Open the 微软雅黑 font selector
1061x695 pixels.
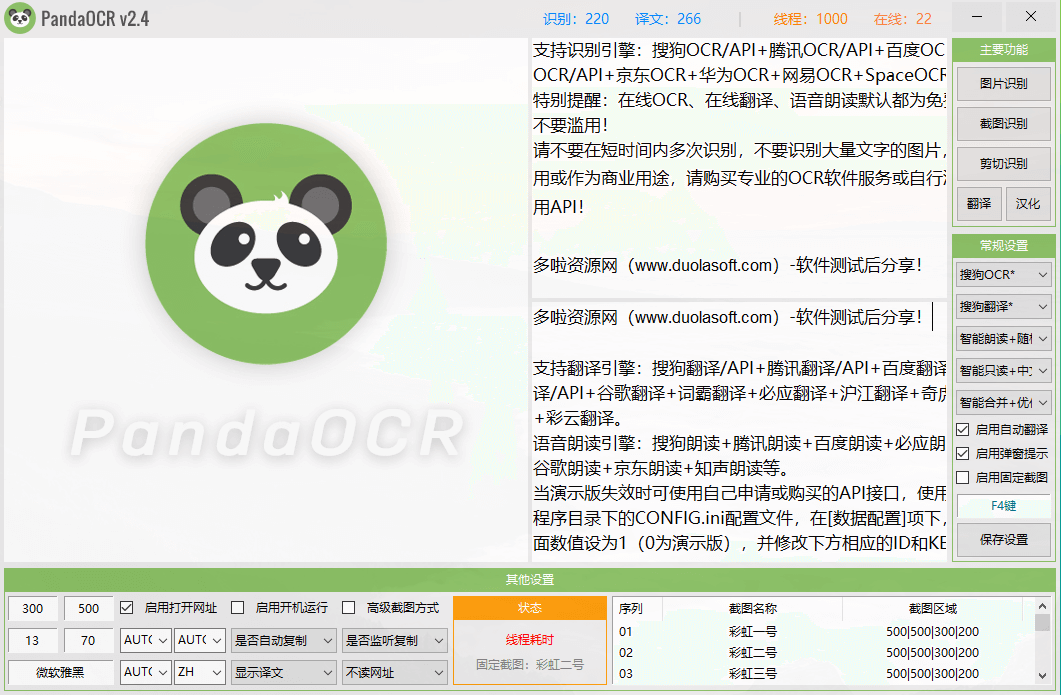pos(60,673)
